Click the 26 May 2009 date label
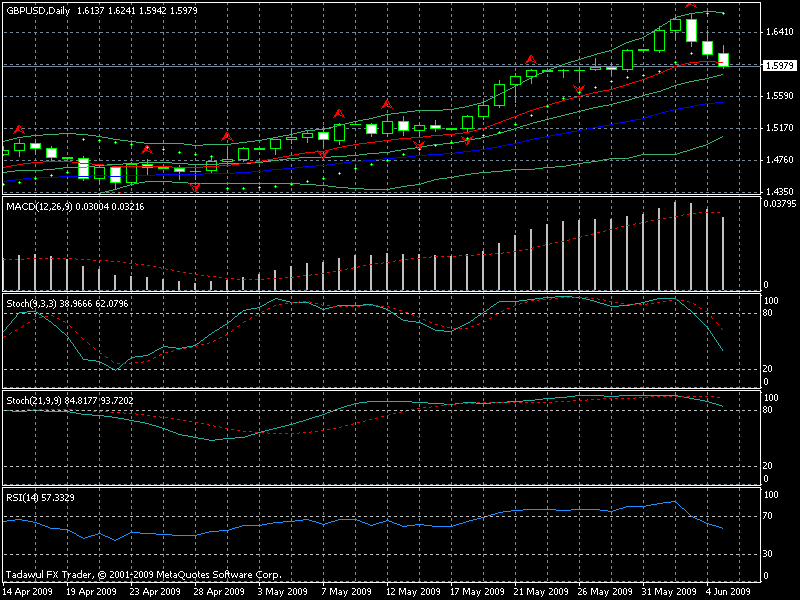The width and height of the screenshot is (800, 600). point(605,592)
